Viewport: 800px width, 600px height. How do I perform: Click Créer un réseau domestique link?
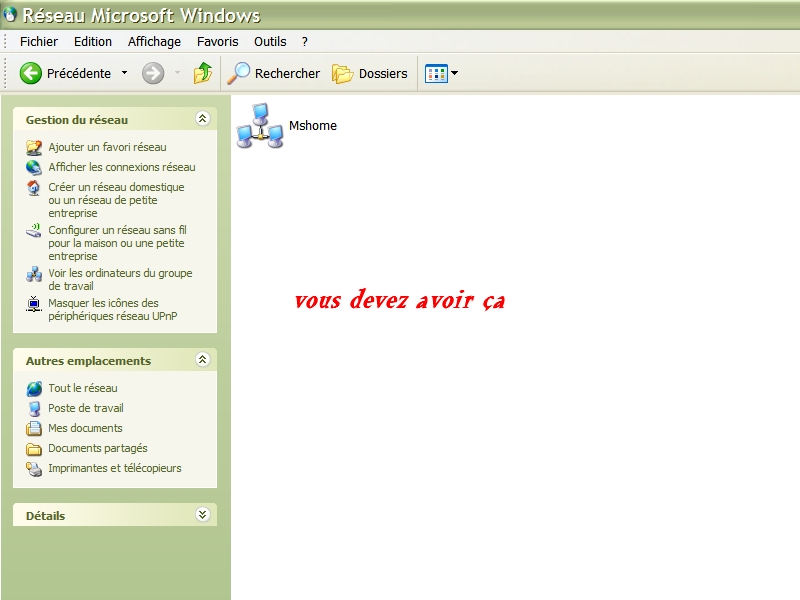(x=116, y=200)
